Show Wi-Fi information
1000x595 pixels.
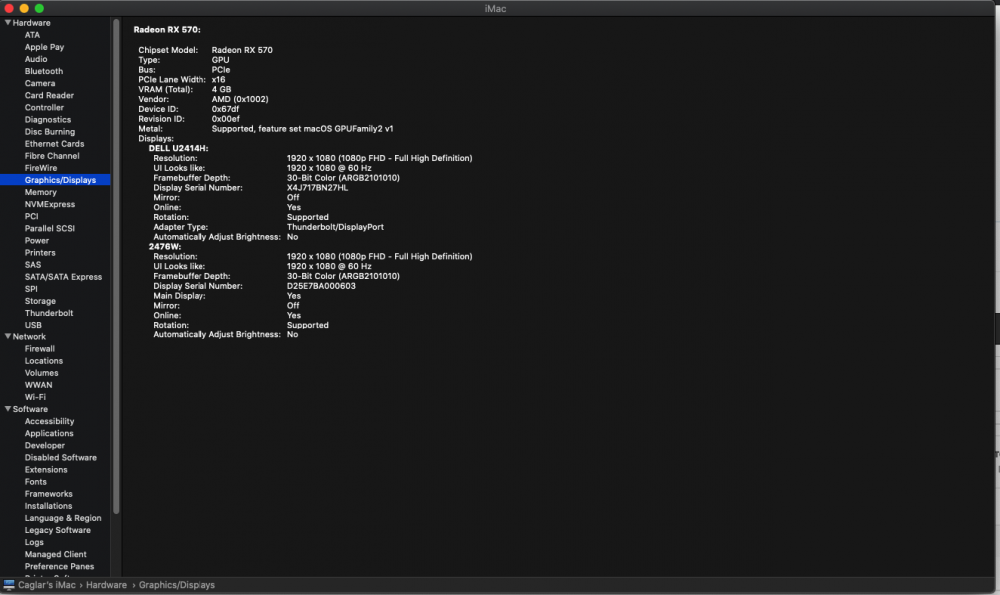(35, 397)
